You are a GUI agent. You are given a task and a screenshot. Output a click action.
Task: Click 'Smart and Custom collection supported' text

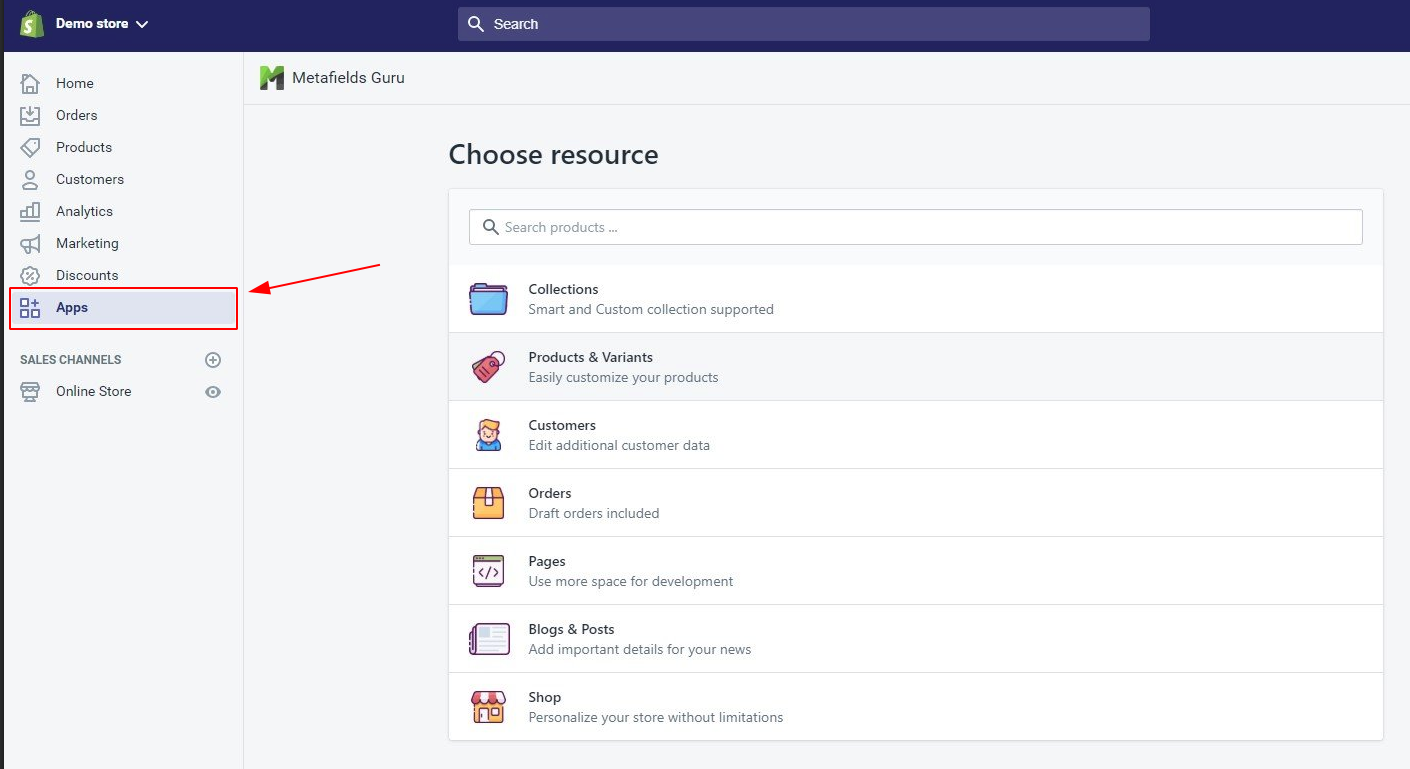tap(651, 309)
